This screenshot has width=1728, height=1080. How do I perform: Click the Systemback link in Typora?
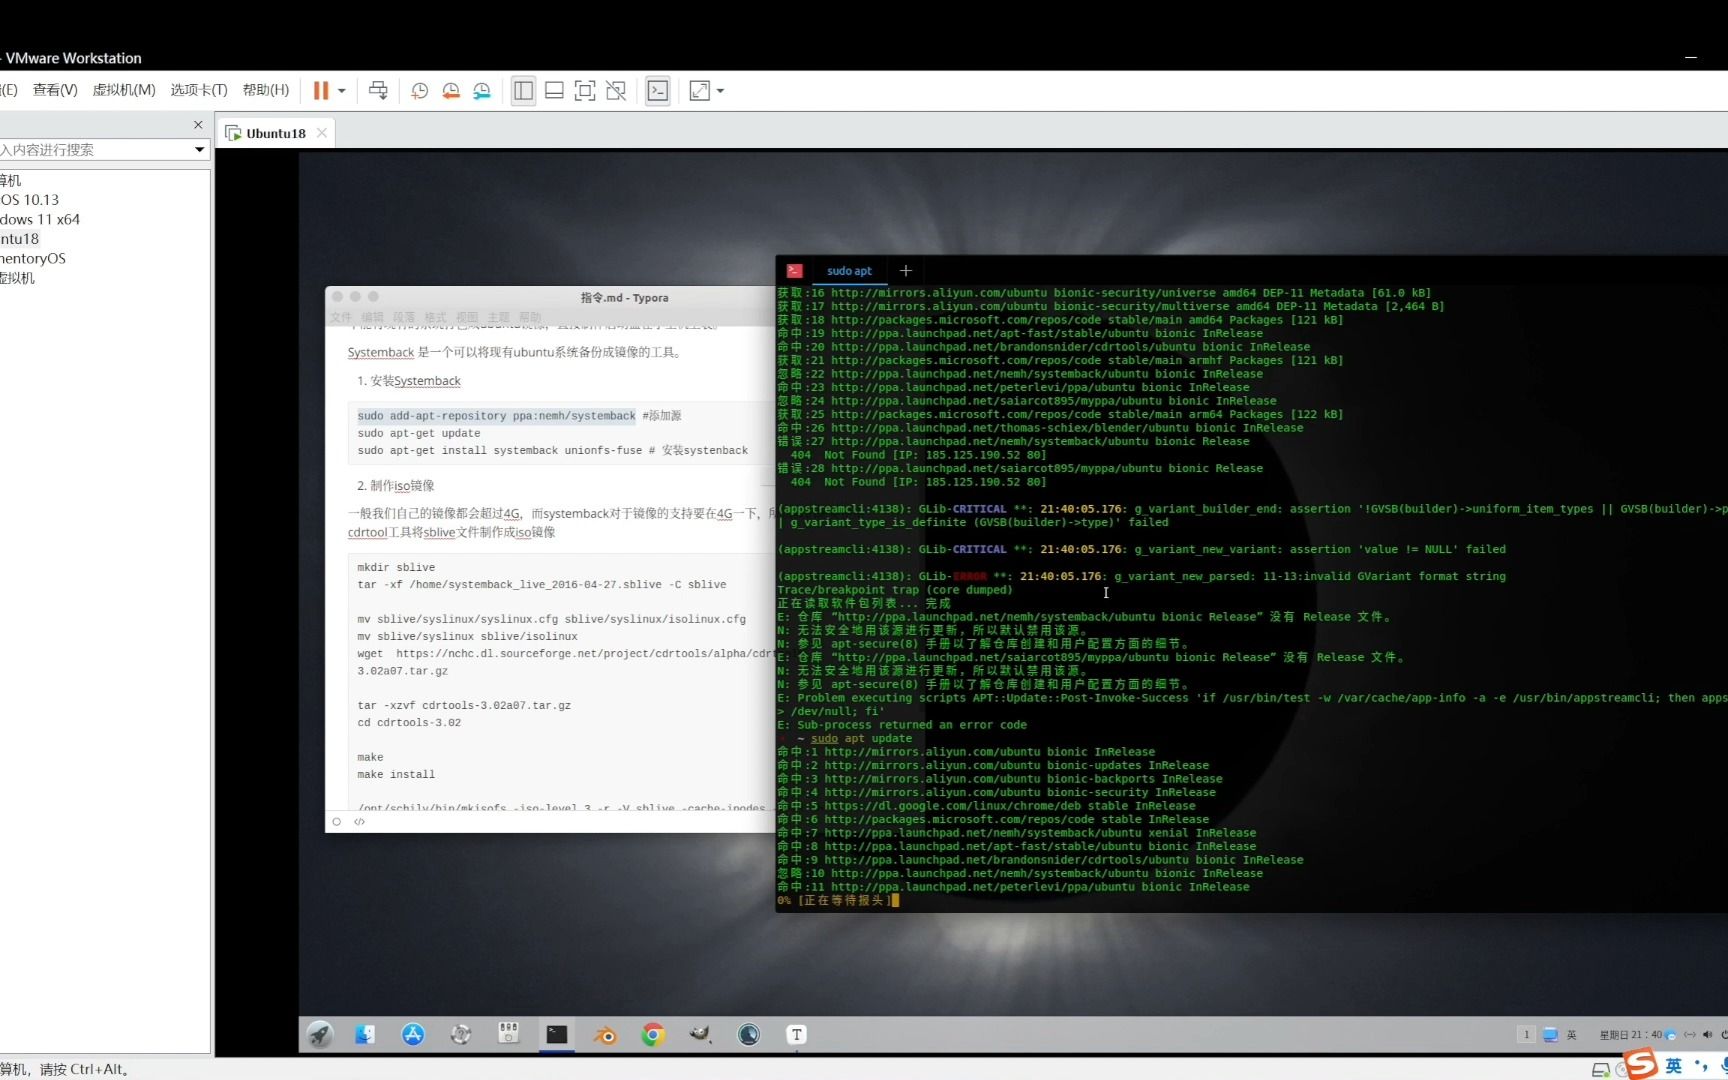pyautogui.click(x=380, y=352)
